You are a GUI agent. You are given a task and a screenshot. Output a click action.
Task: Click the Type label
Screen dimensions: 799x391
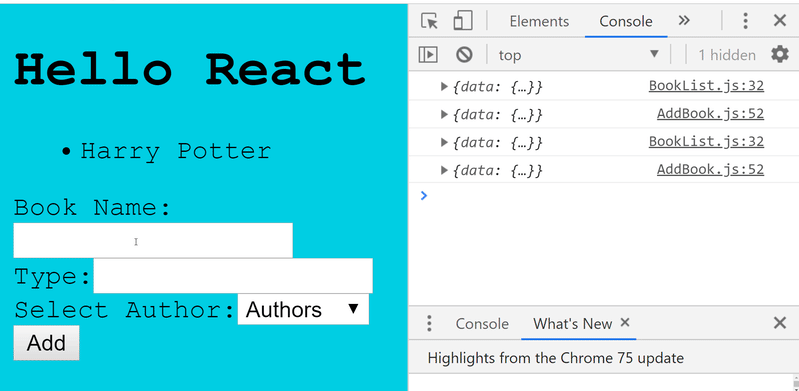point(52,277)
